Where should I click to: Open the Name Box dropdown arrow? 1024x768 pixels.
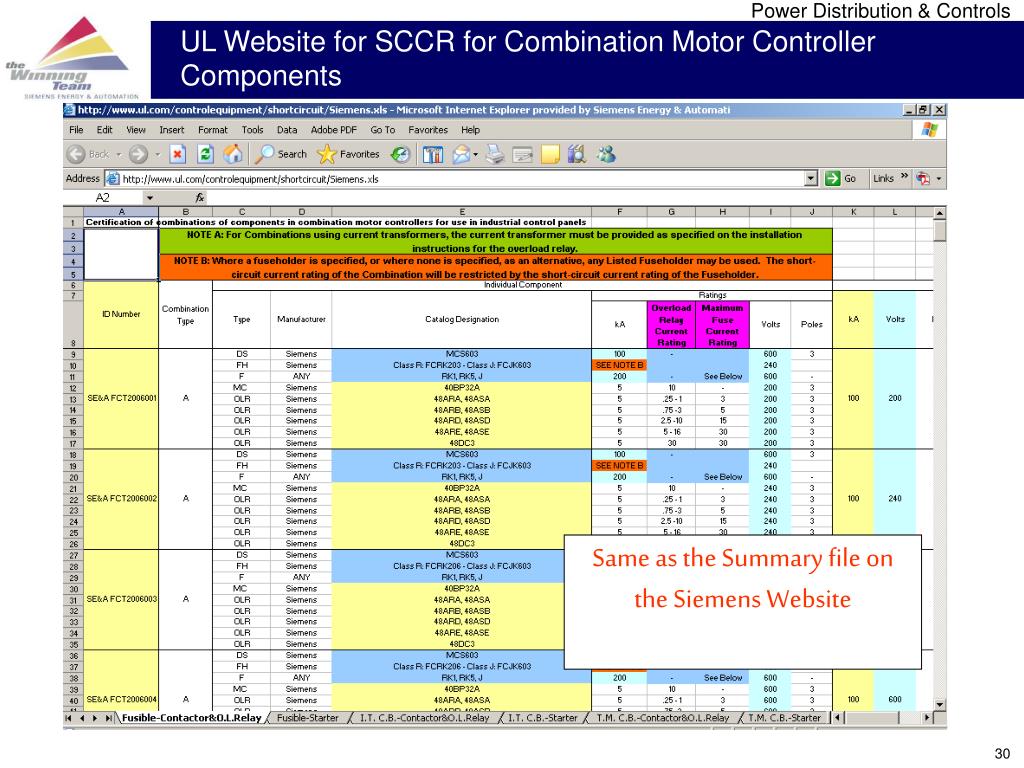point(150,197)
